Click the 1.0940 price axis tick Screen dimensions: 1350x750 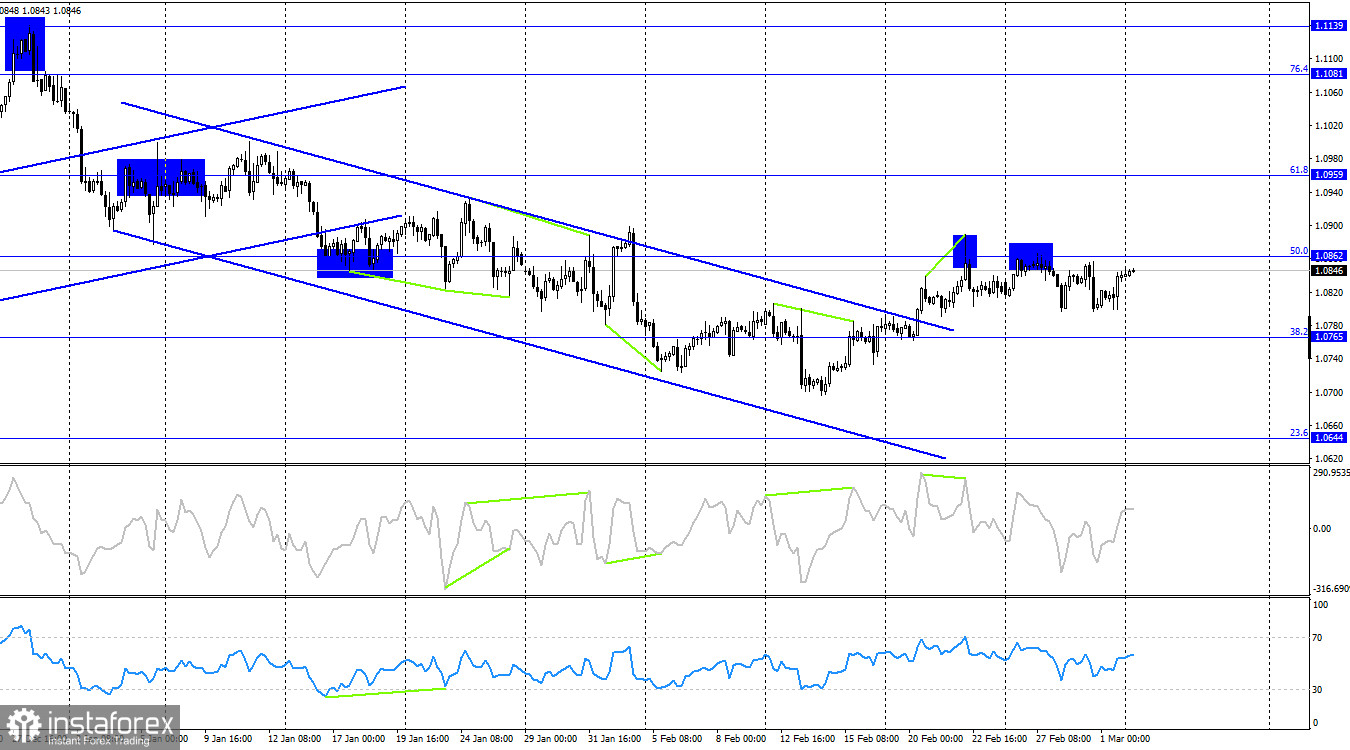click(x=1330, y=193)
